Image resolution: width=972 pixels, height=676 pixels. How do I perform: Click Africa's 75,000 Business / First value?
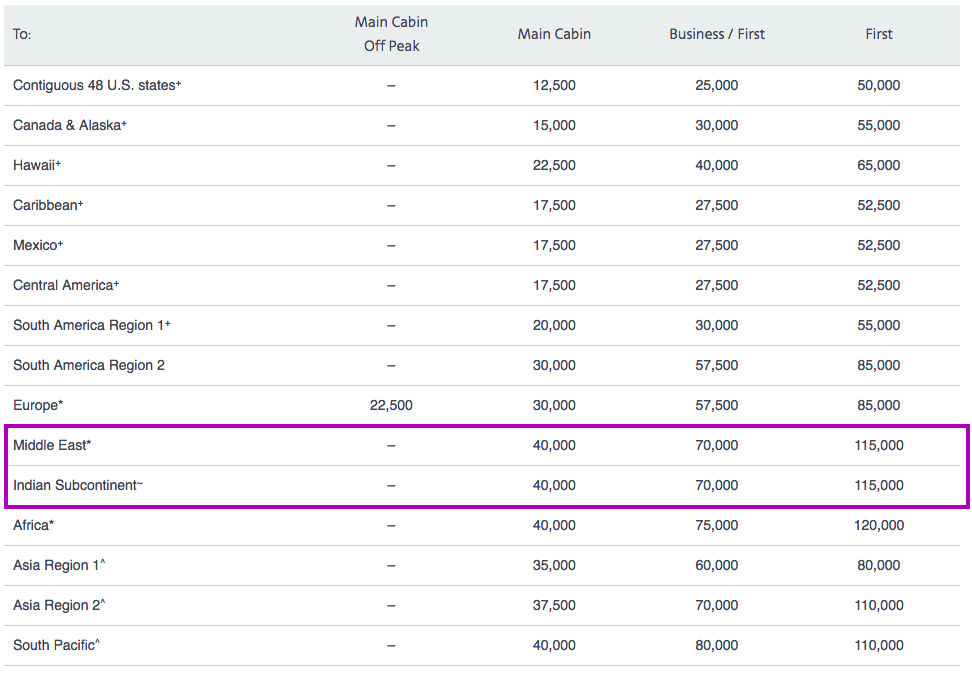click(x=717, y=525)
